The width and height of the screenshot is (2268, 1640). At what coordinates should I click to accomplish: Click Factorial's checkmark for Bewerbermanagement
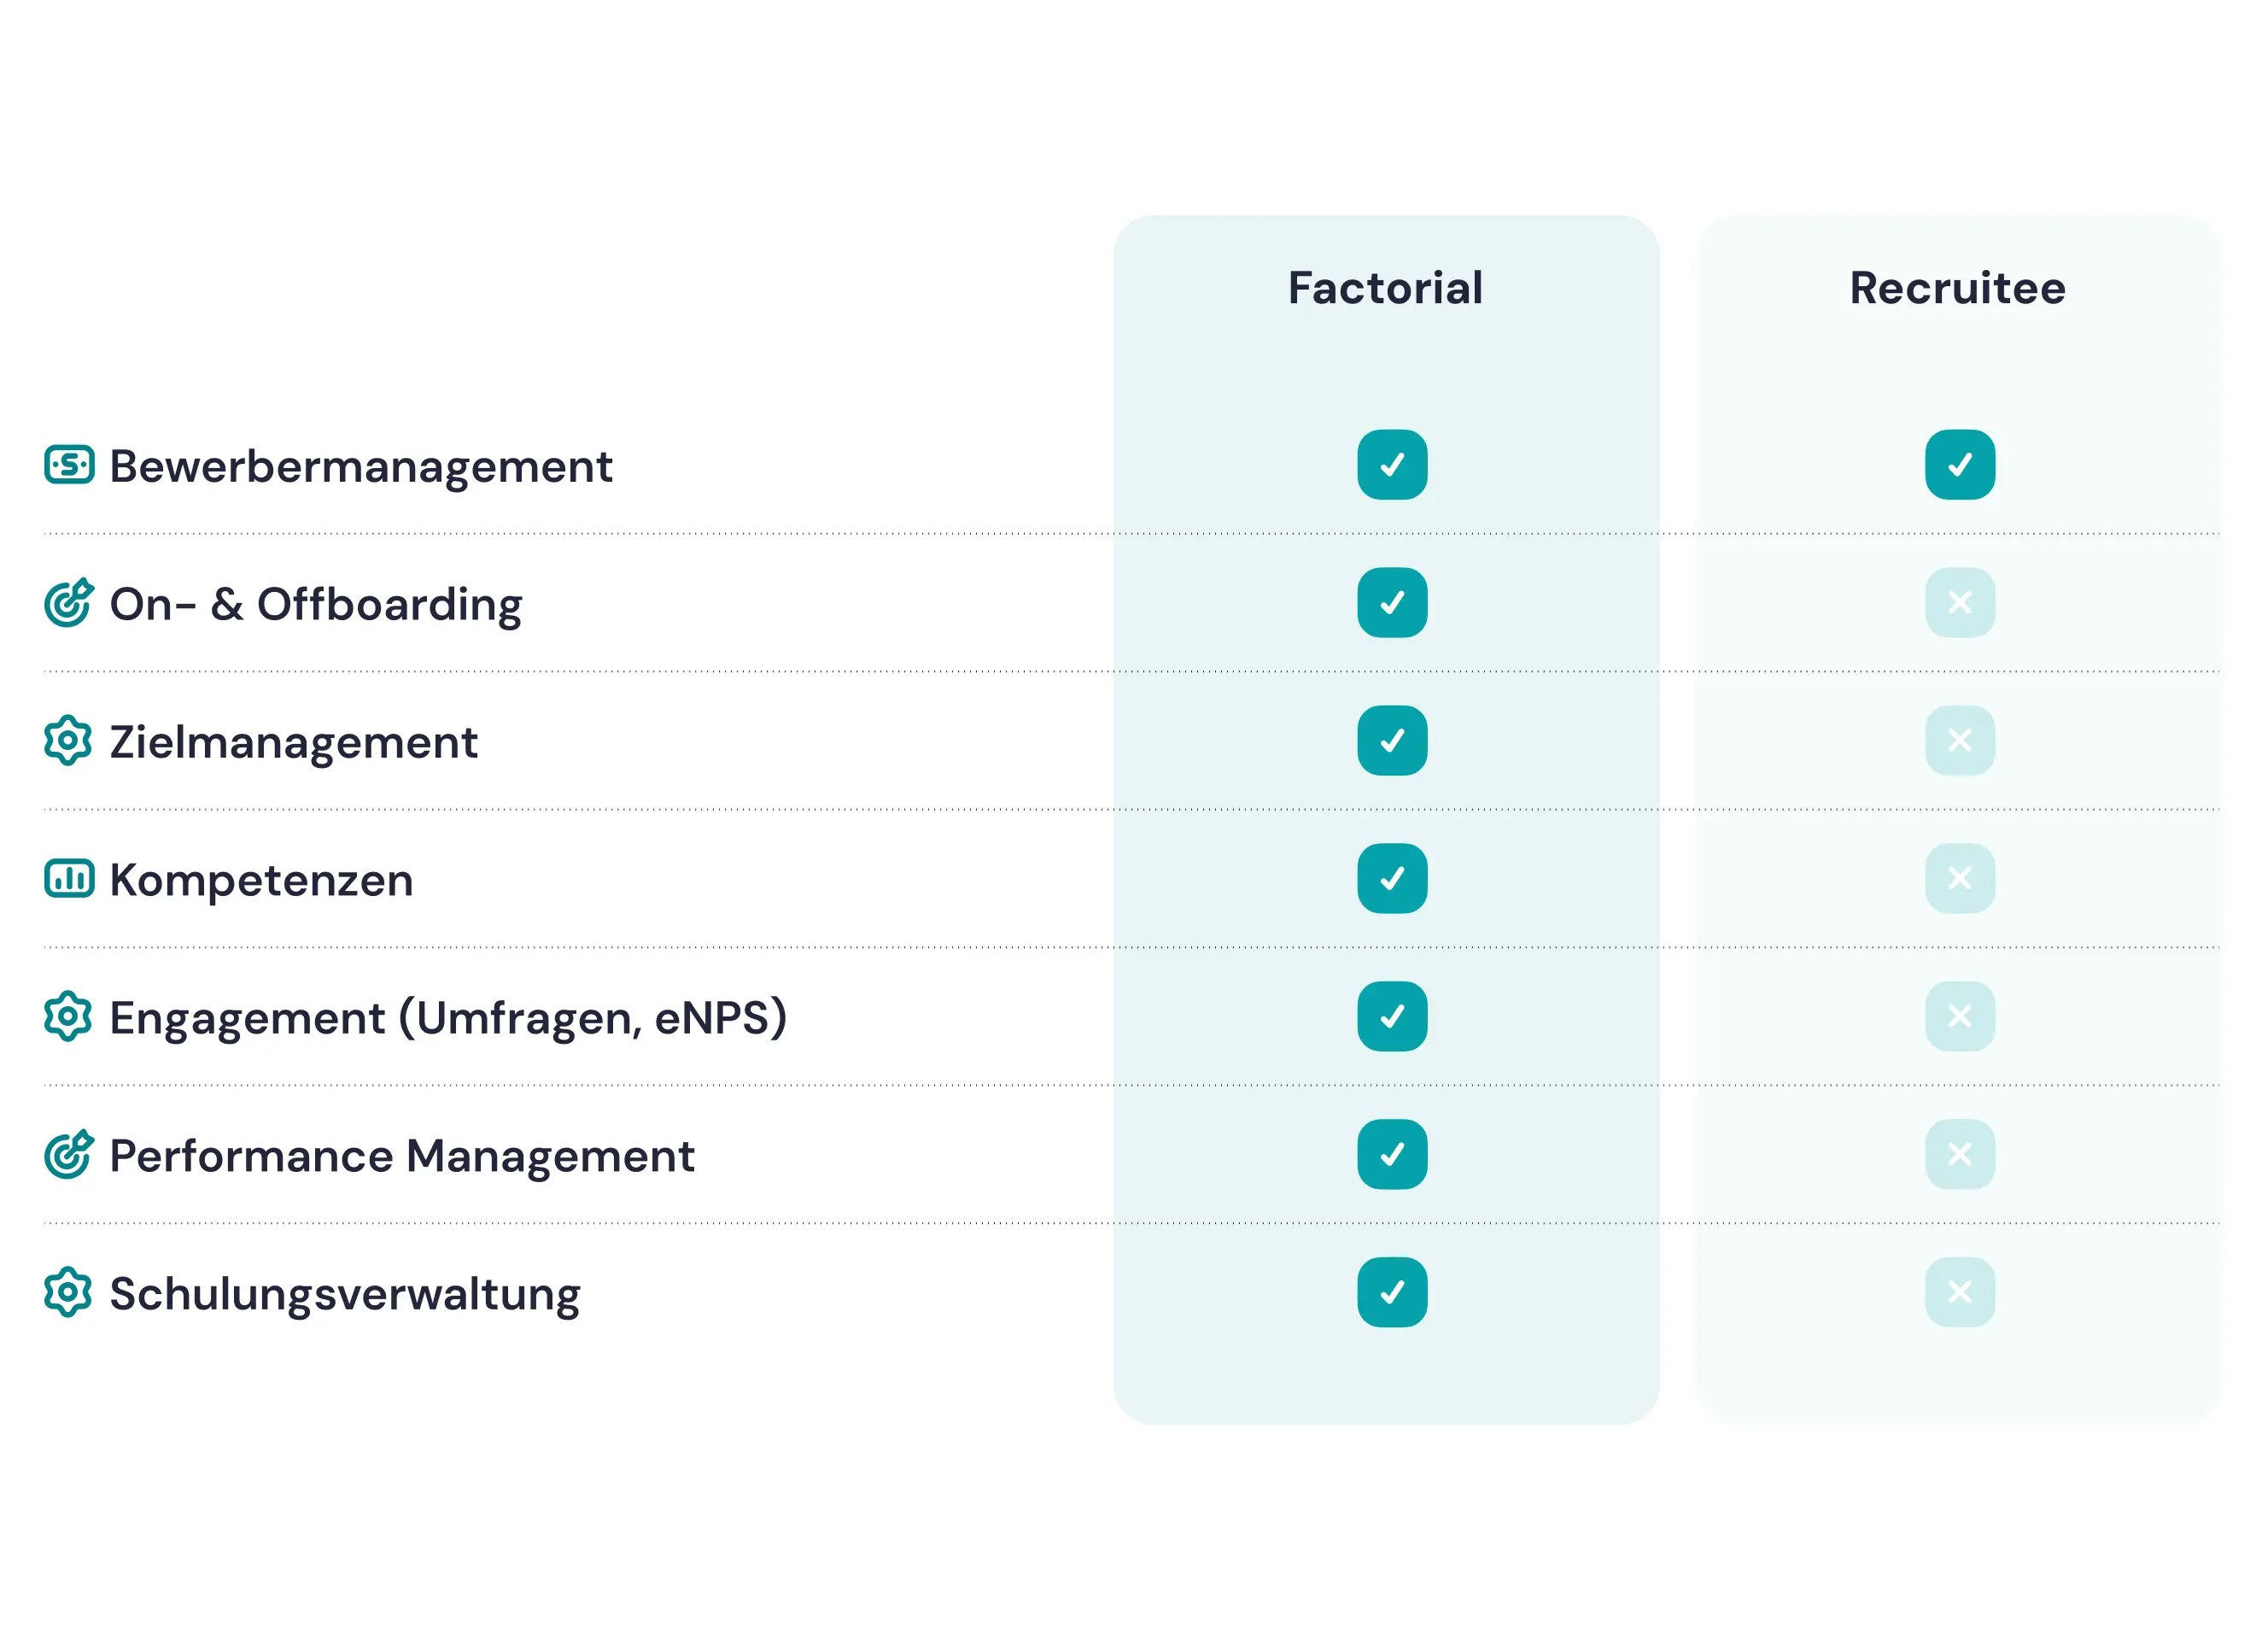click(1391, 465)
